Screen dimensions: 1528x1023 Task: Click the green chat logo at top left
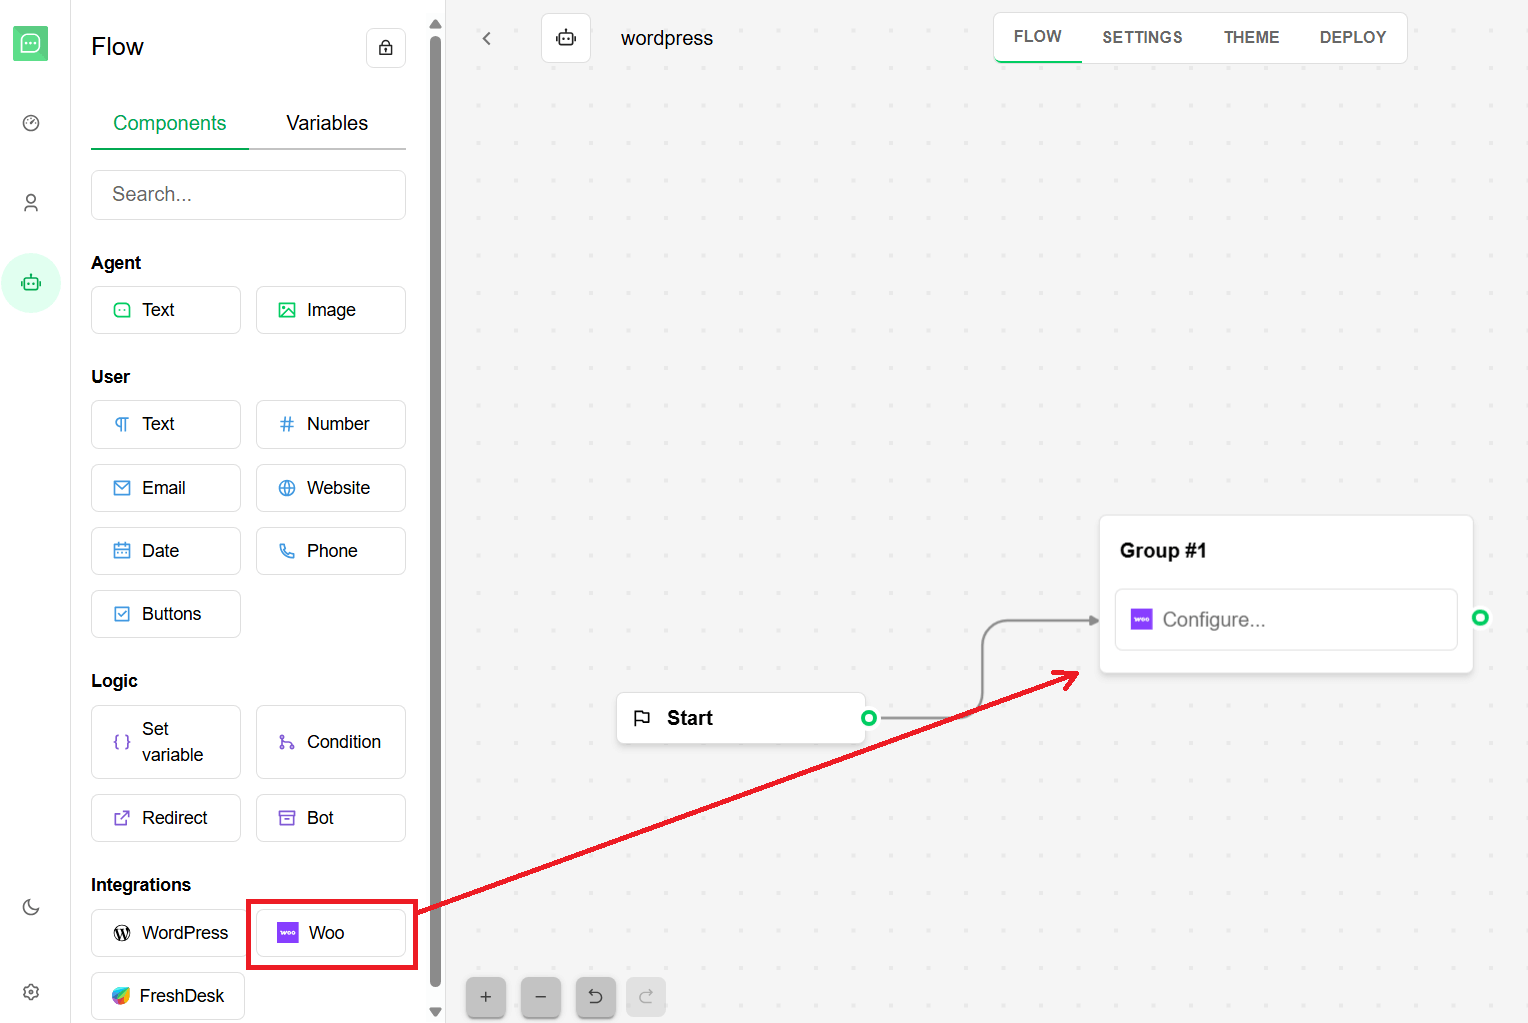(x=30, y=43)
